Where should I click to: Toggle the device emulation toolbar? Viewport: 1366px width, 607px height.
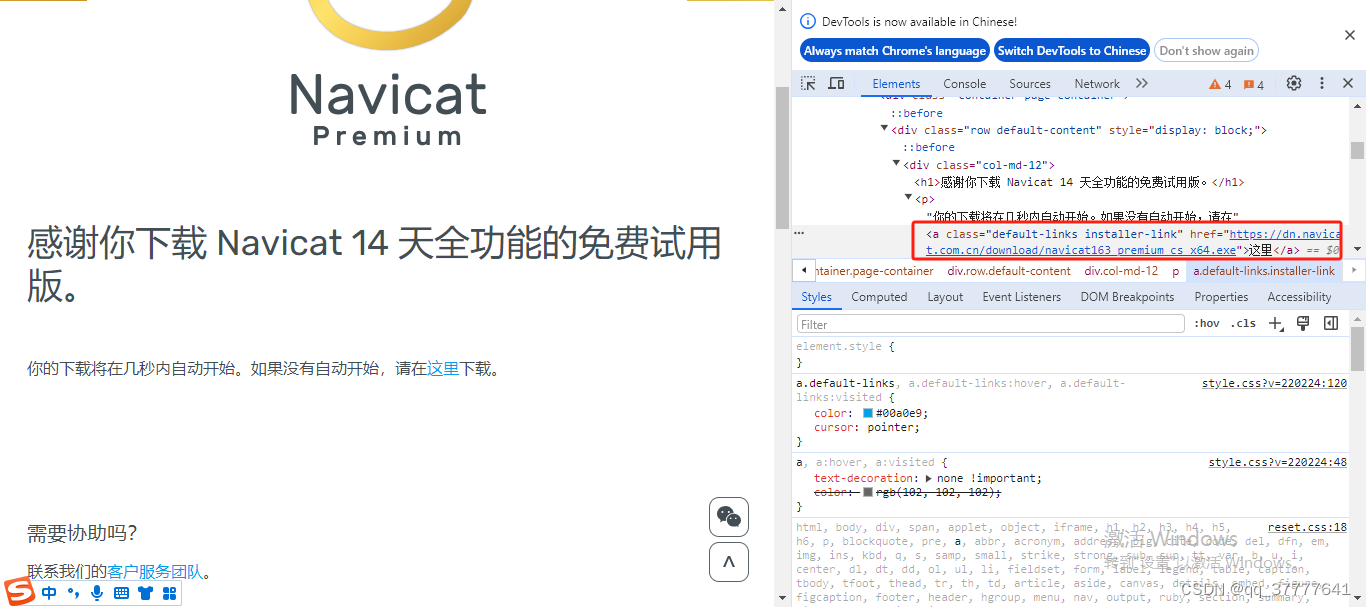click(837, 84)
